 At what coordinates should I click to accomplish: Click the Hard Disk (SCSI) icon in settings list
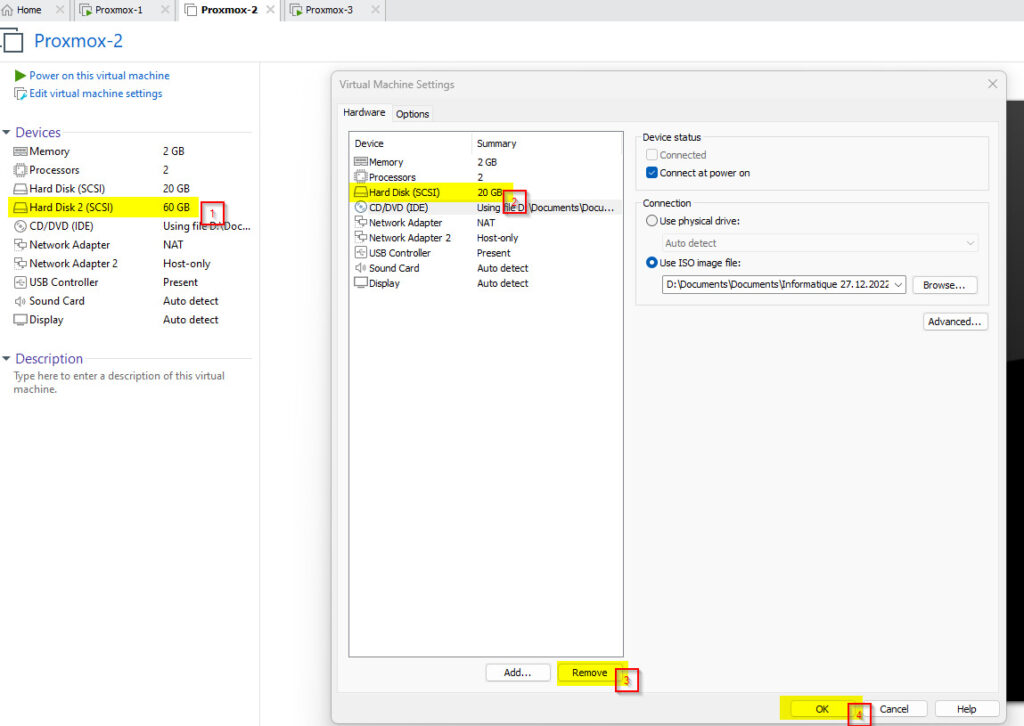coord(360,192)
